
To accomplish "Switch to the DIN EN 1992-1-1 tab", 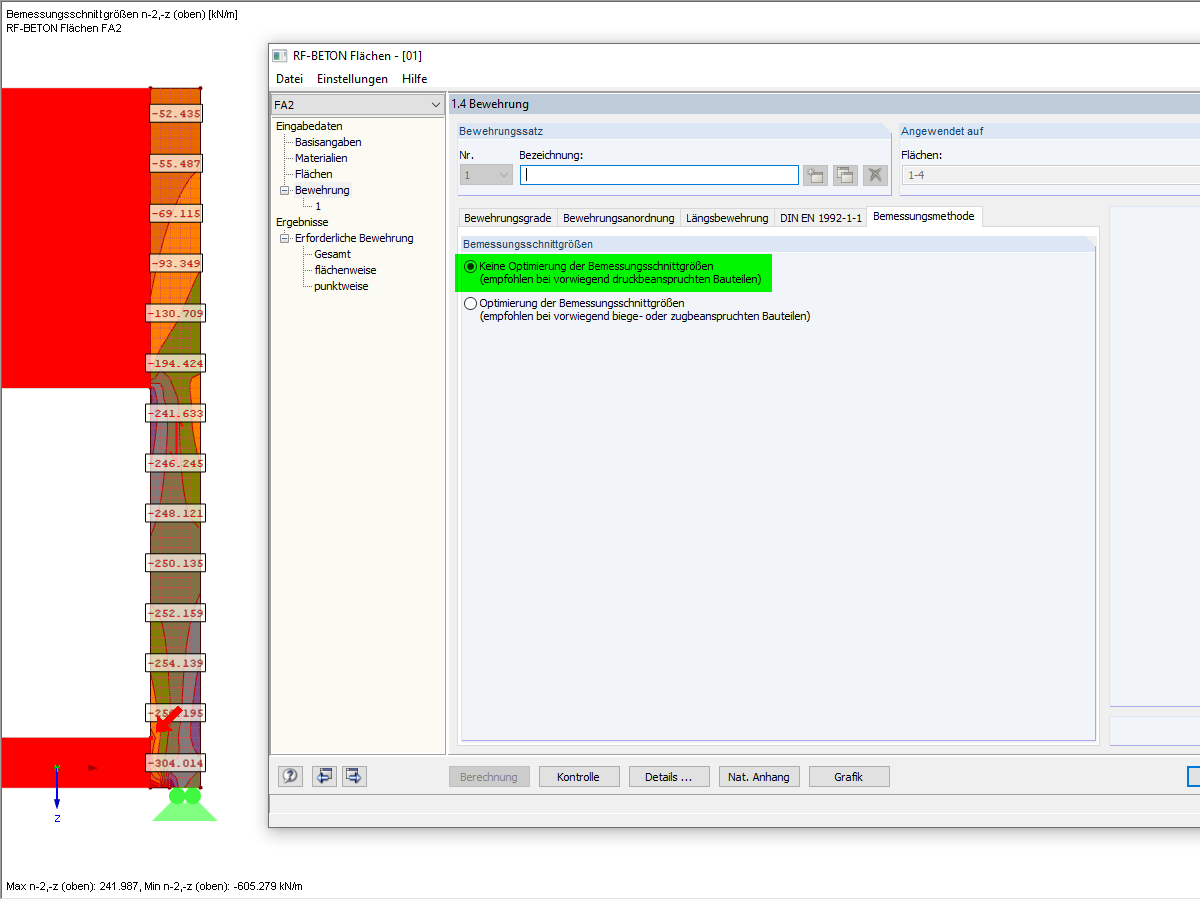I will 821,218.
